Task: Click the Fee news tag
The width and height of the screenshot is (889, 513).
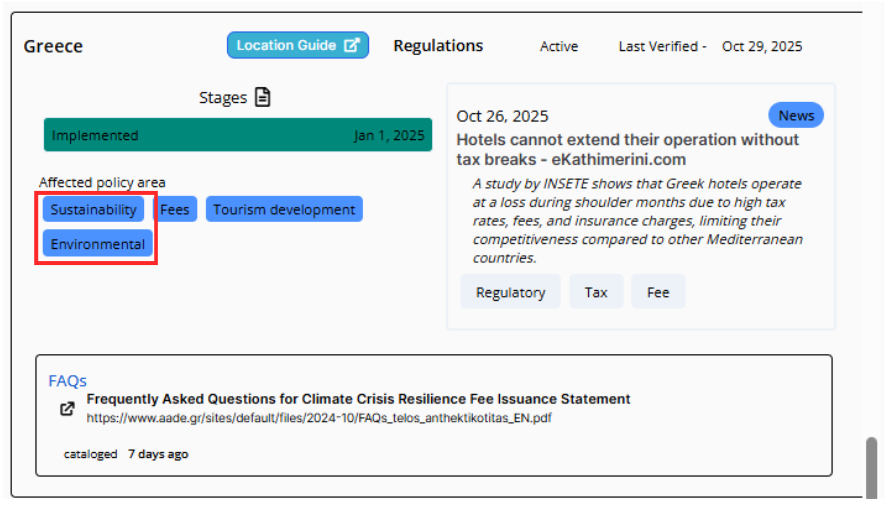Action: (658, 292)
